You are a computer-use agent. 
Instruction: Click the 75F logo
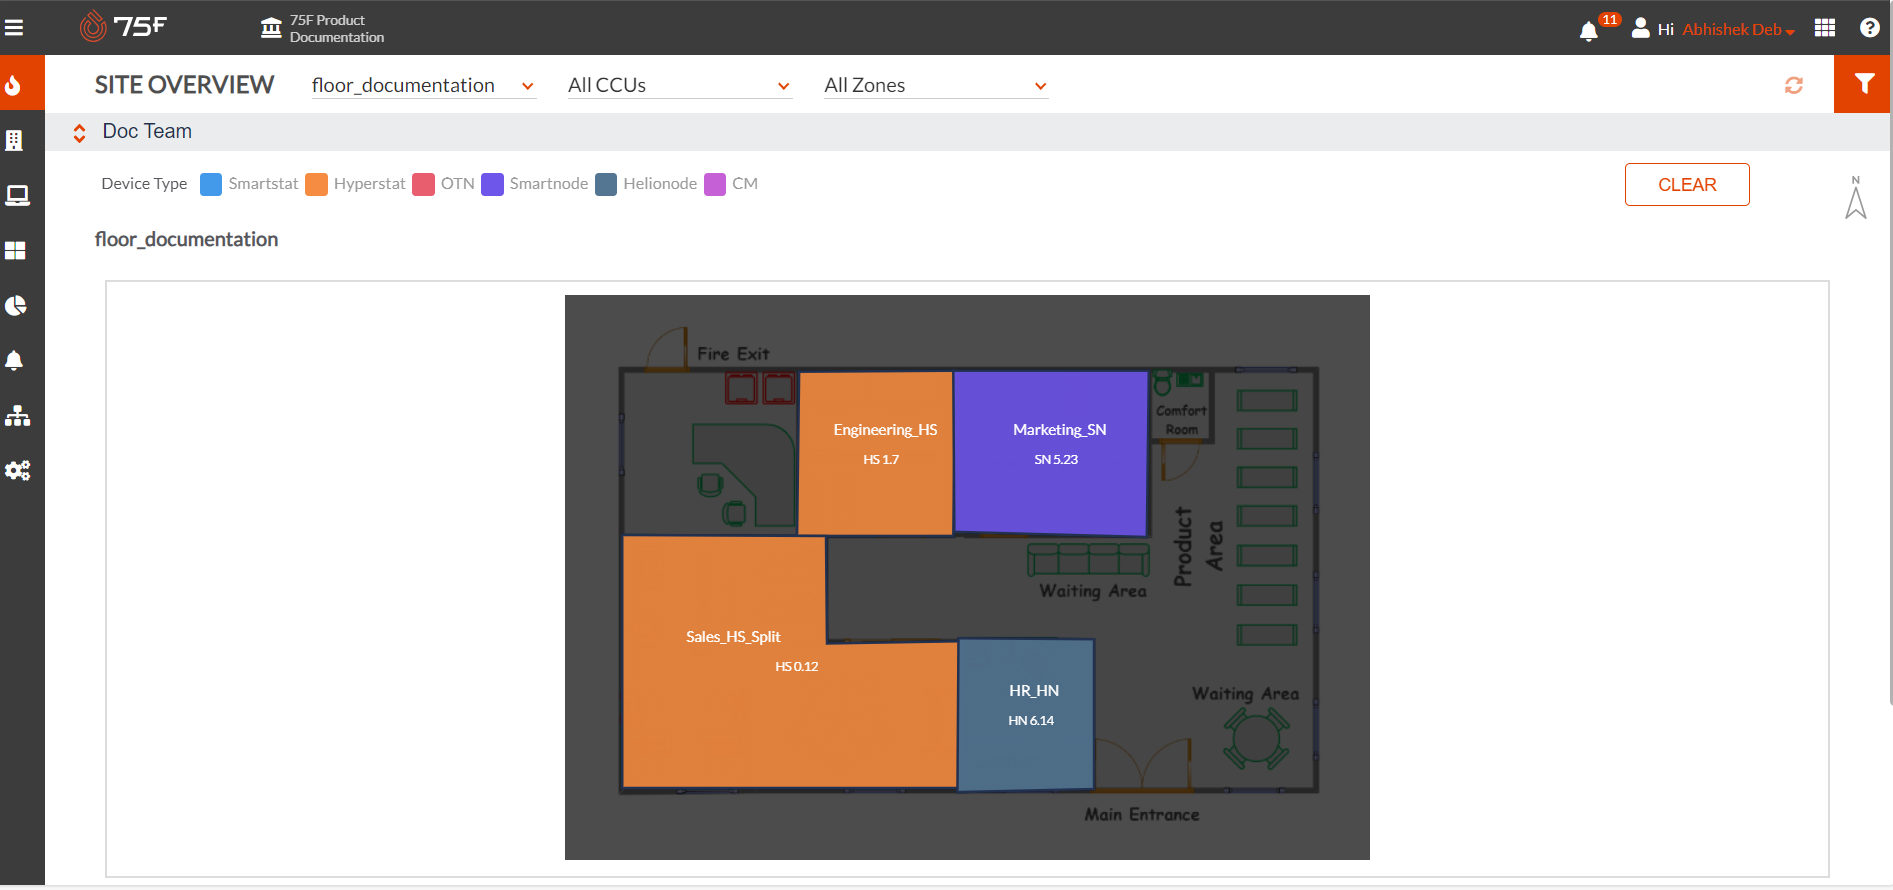click(123, 26)
